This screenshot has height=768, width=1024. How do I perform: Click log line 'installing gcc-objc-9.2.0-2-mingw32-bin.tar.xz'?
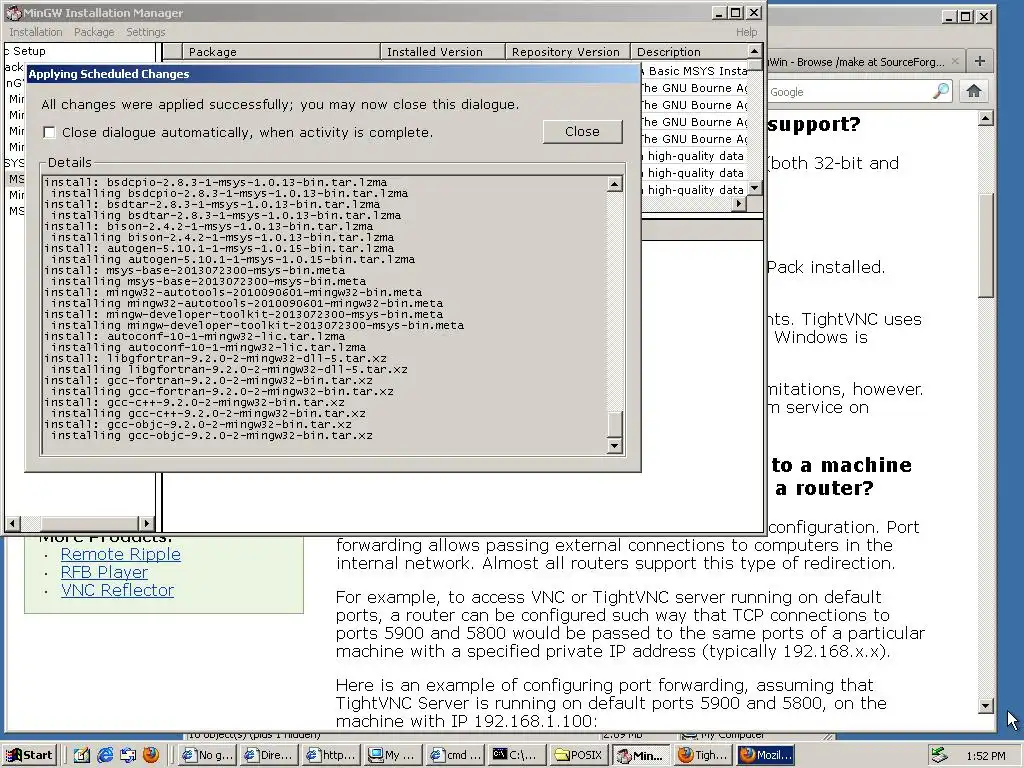(x=212, y=436)
